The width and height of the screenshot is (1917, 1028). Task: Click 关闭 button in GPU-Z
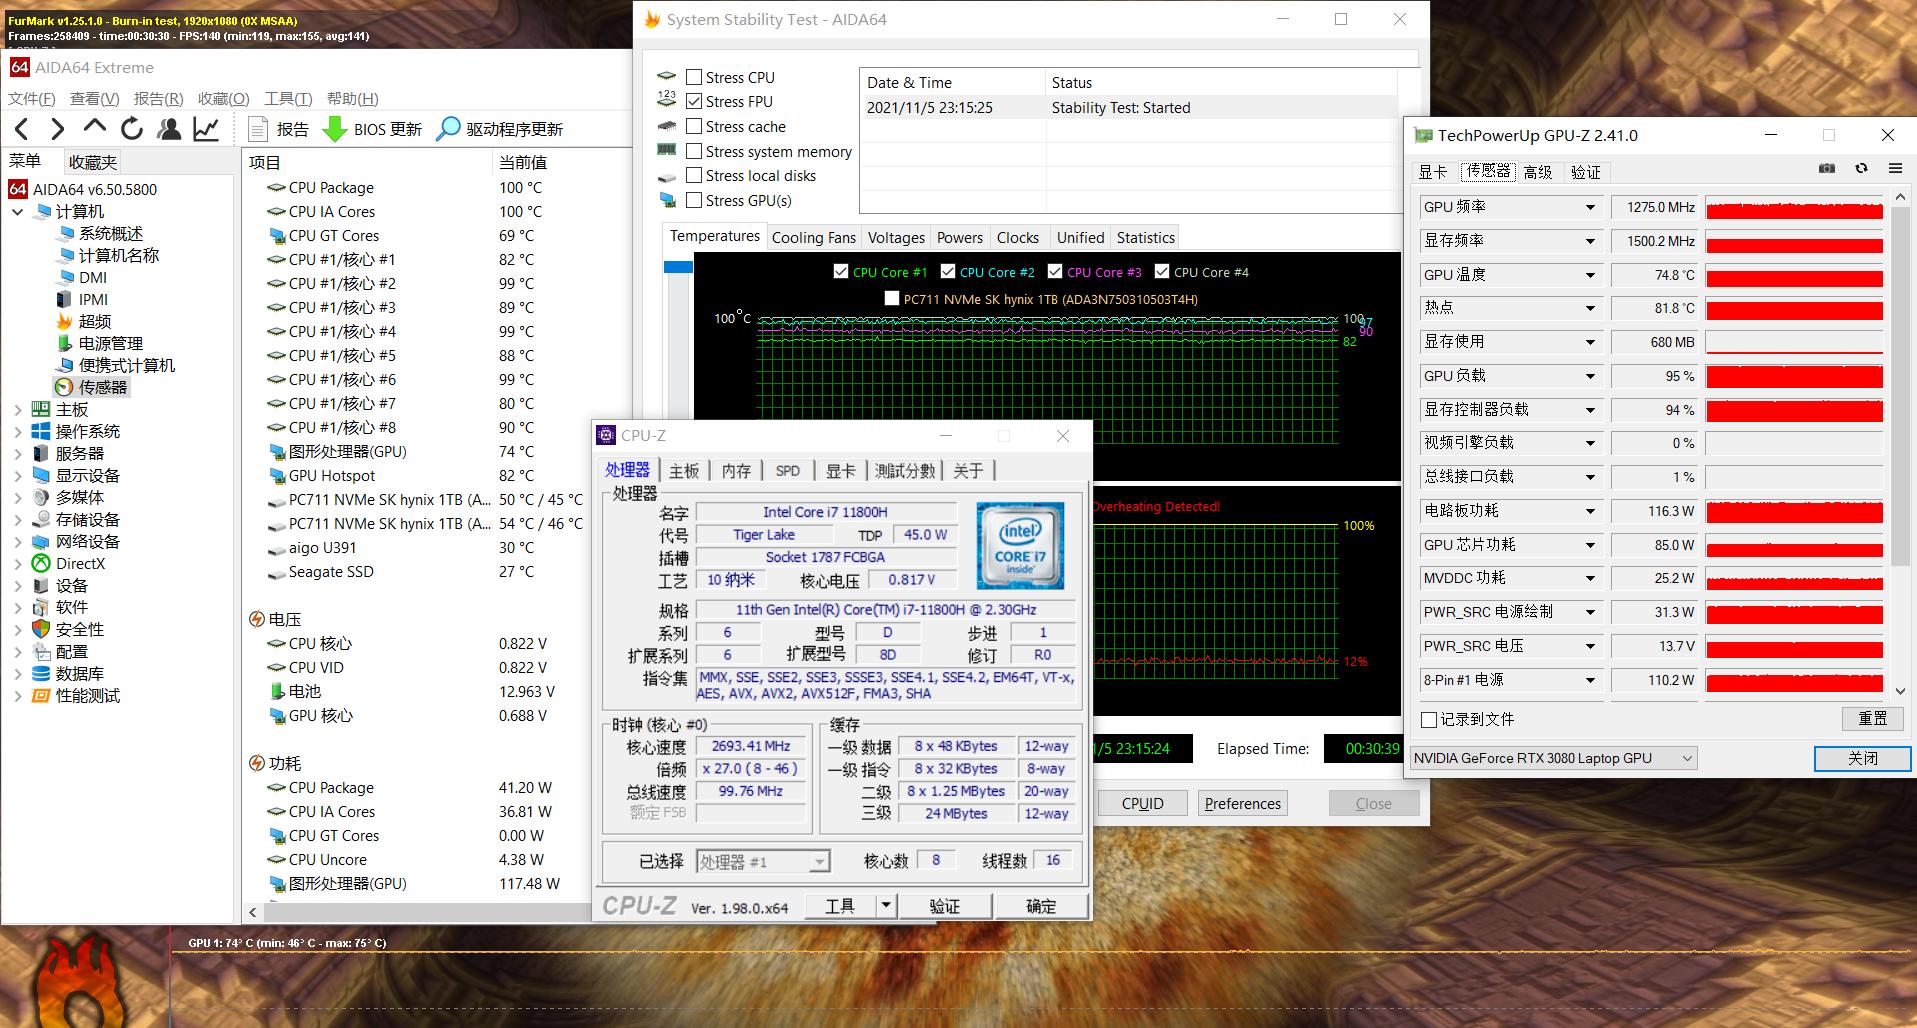(x=1862, y=758)
